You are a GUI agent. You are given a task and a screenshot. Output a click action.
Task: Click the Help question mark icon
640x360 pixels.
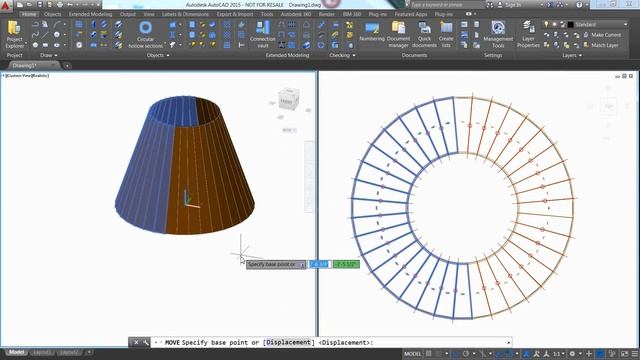pos(579,4)
